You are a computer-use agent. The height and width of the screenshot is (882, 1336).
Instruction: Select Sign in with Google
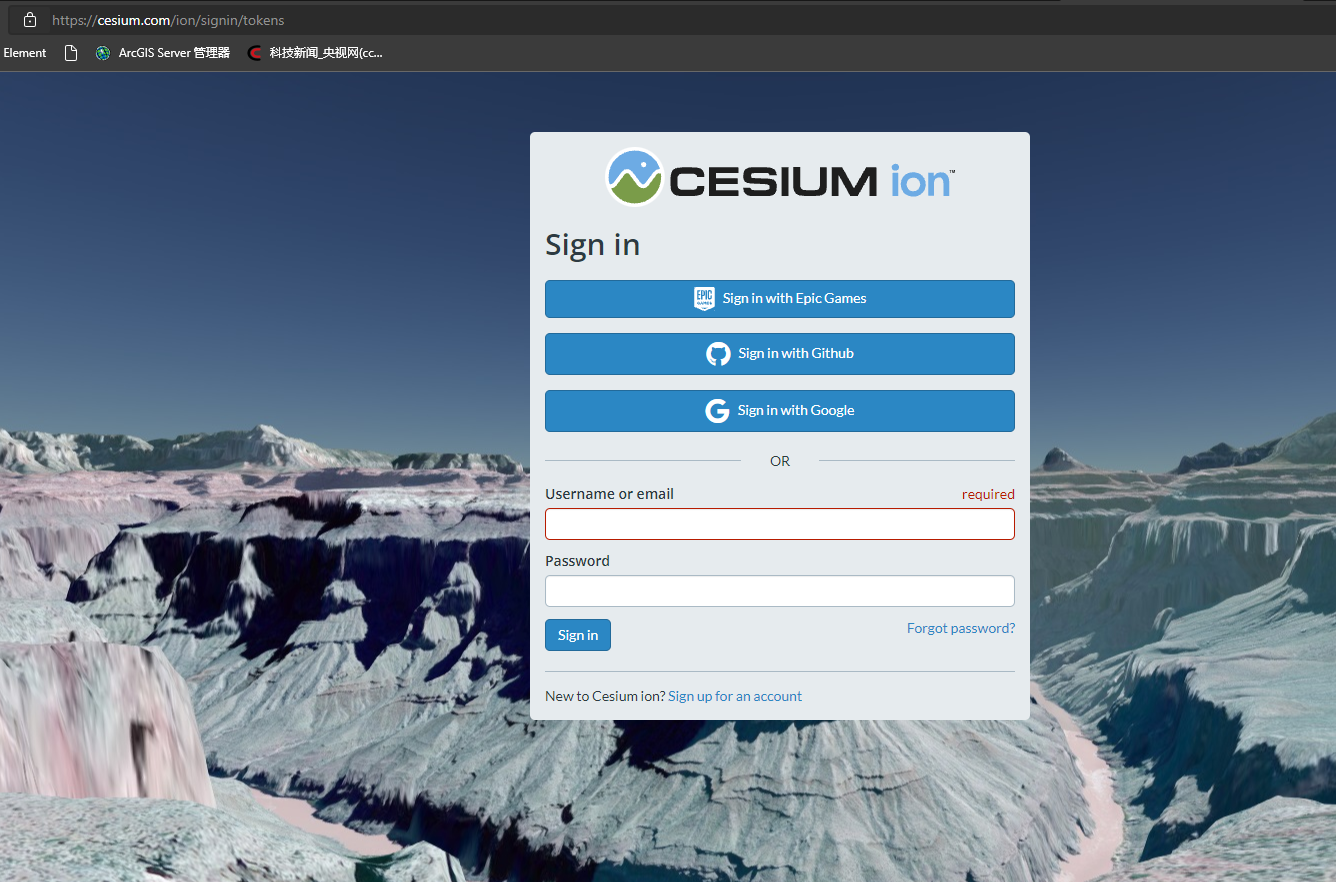point(780,410)
